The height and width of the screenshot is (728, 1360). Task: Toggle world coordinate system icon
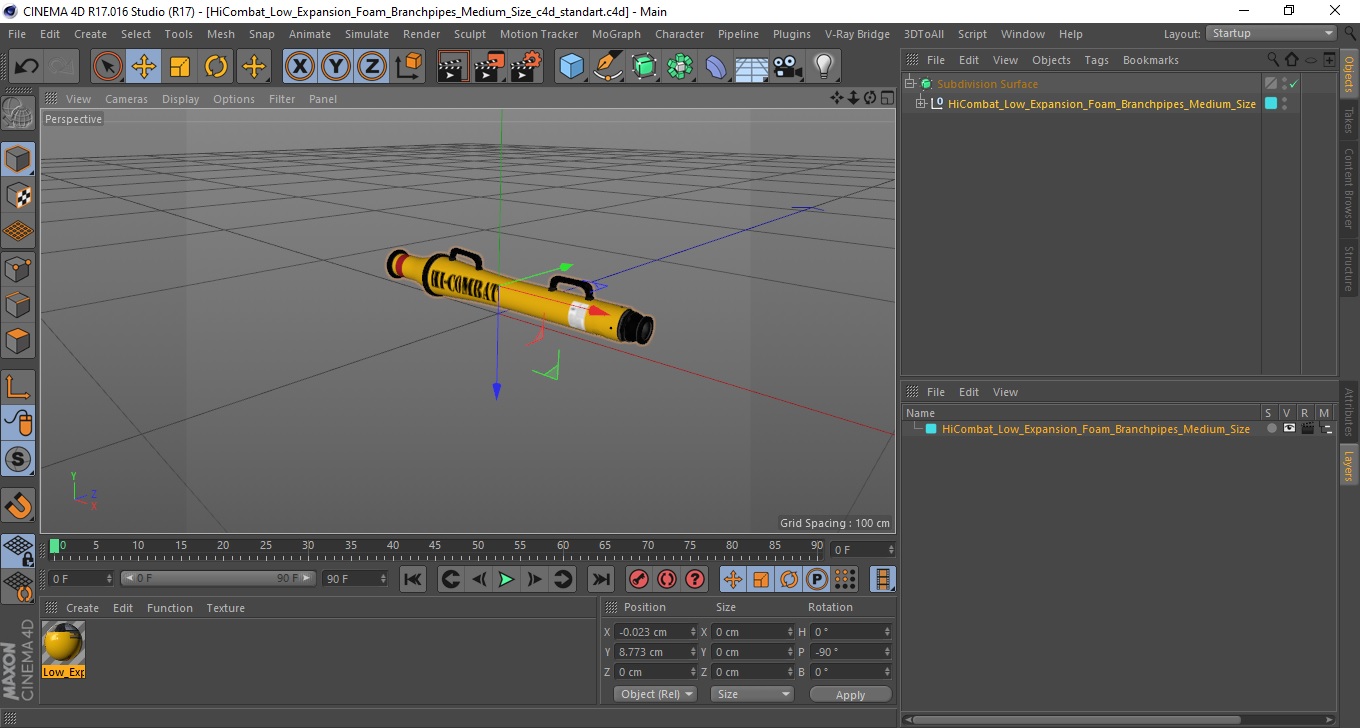pos(408,67)
